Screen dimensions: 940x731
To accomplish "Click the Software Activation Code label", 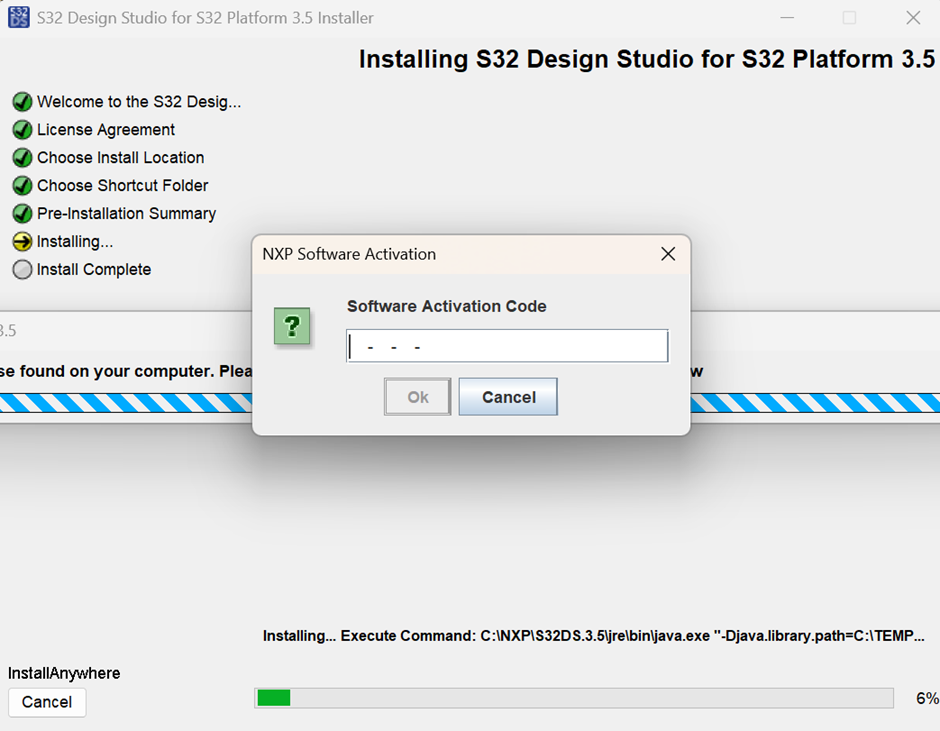I will pyautogui.click(x=447, y=306).
